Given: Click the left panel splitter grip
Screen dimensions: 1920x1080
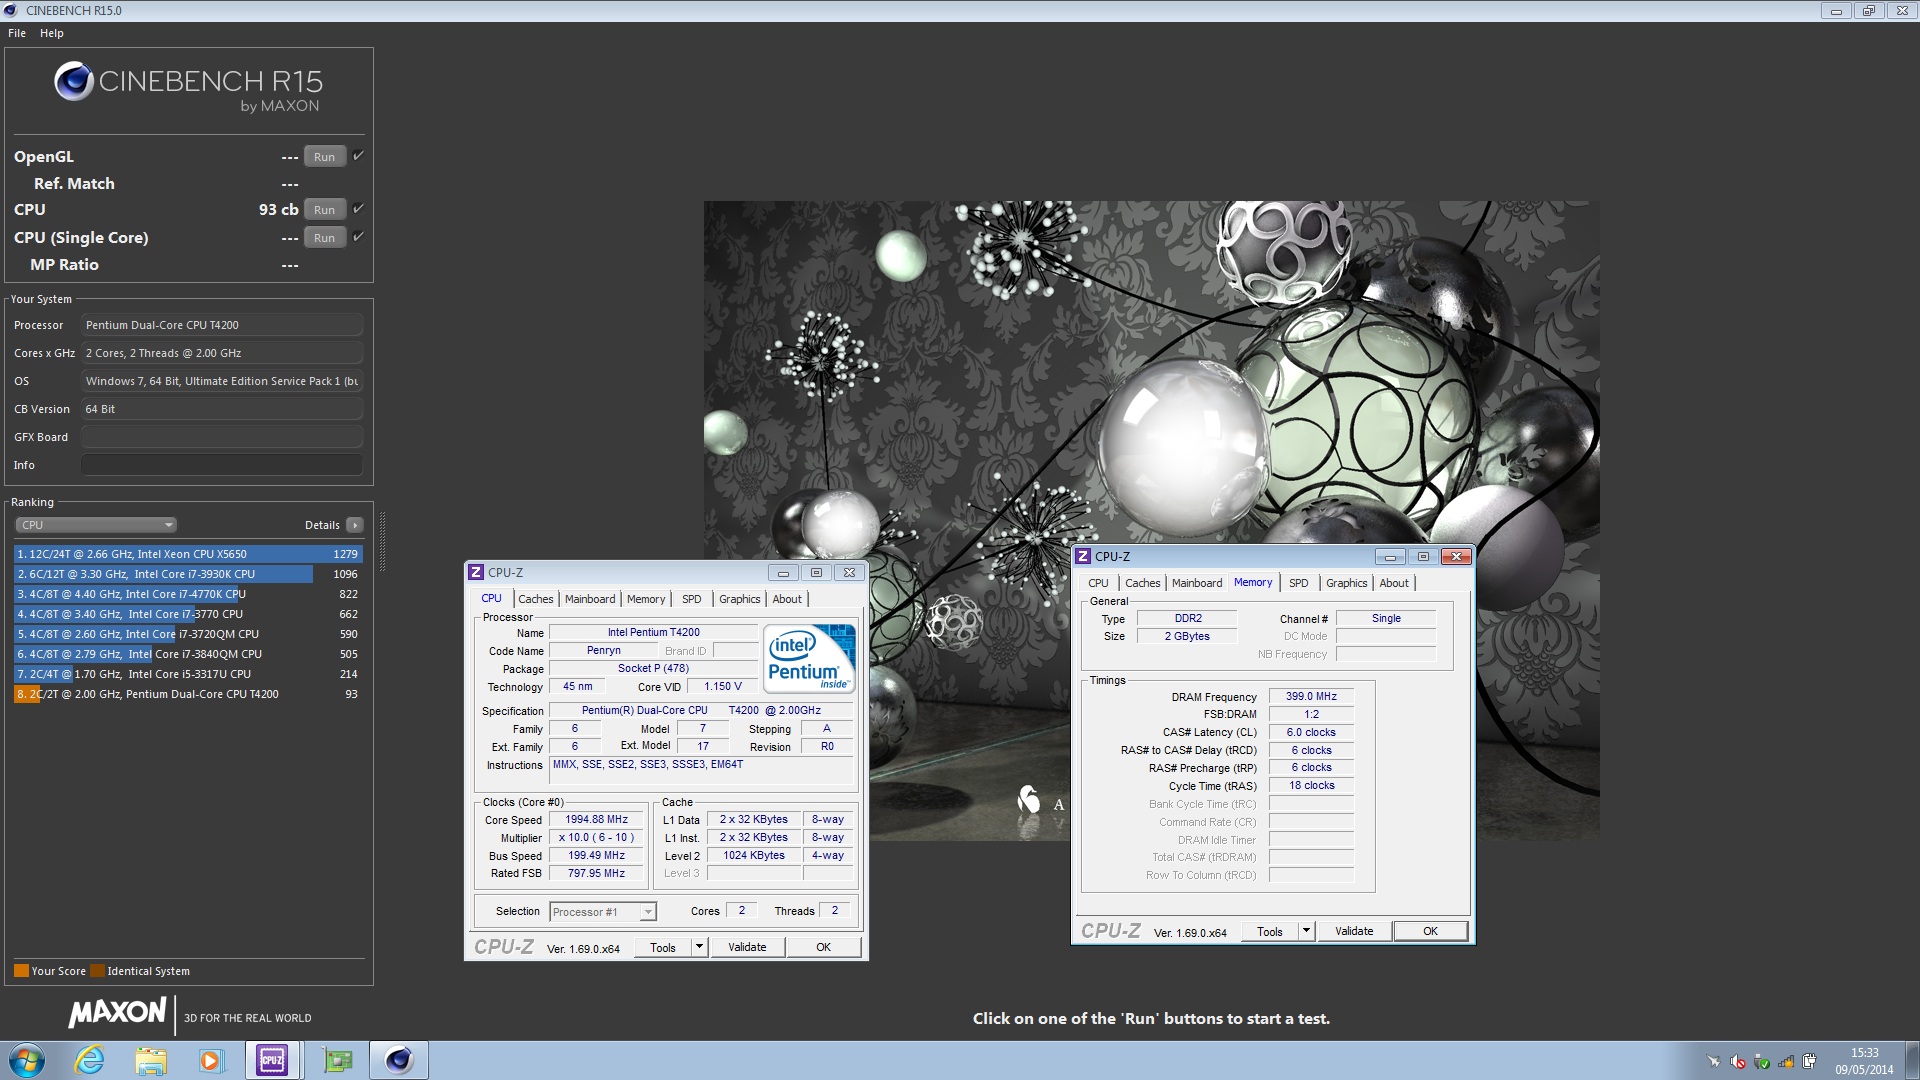Looking at the screenshot, I should pos(382,541).
